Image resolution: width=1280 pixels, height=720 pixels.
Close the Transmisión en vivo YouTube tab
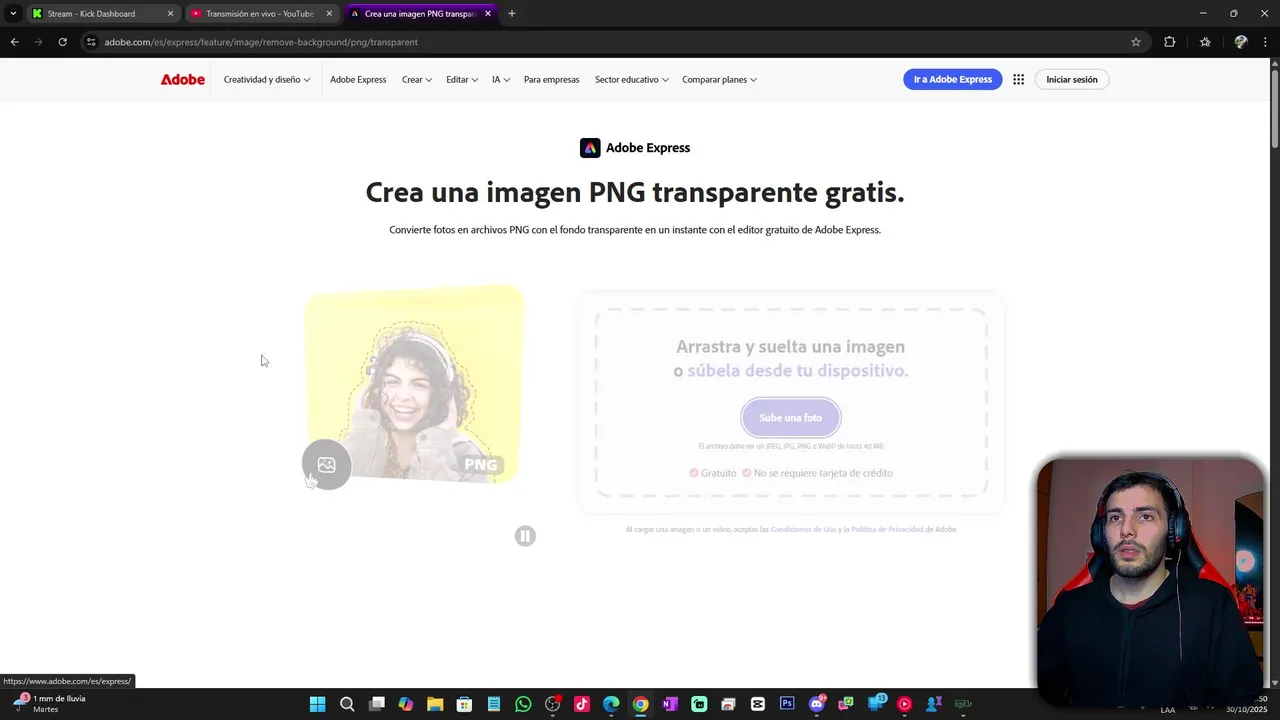point(329,14)
